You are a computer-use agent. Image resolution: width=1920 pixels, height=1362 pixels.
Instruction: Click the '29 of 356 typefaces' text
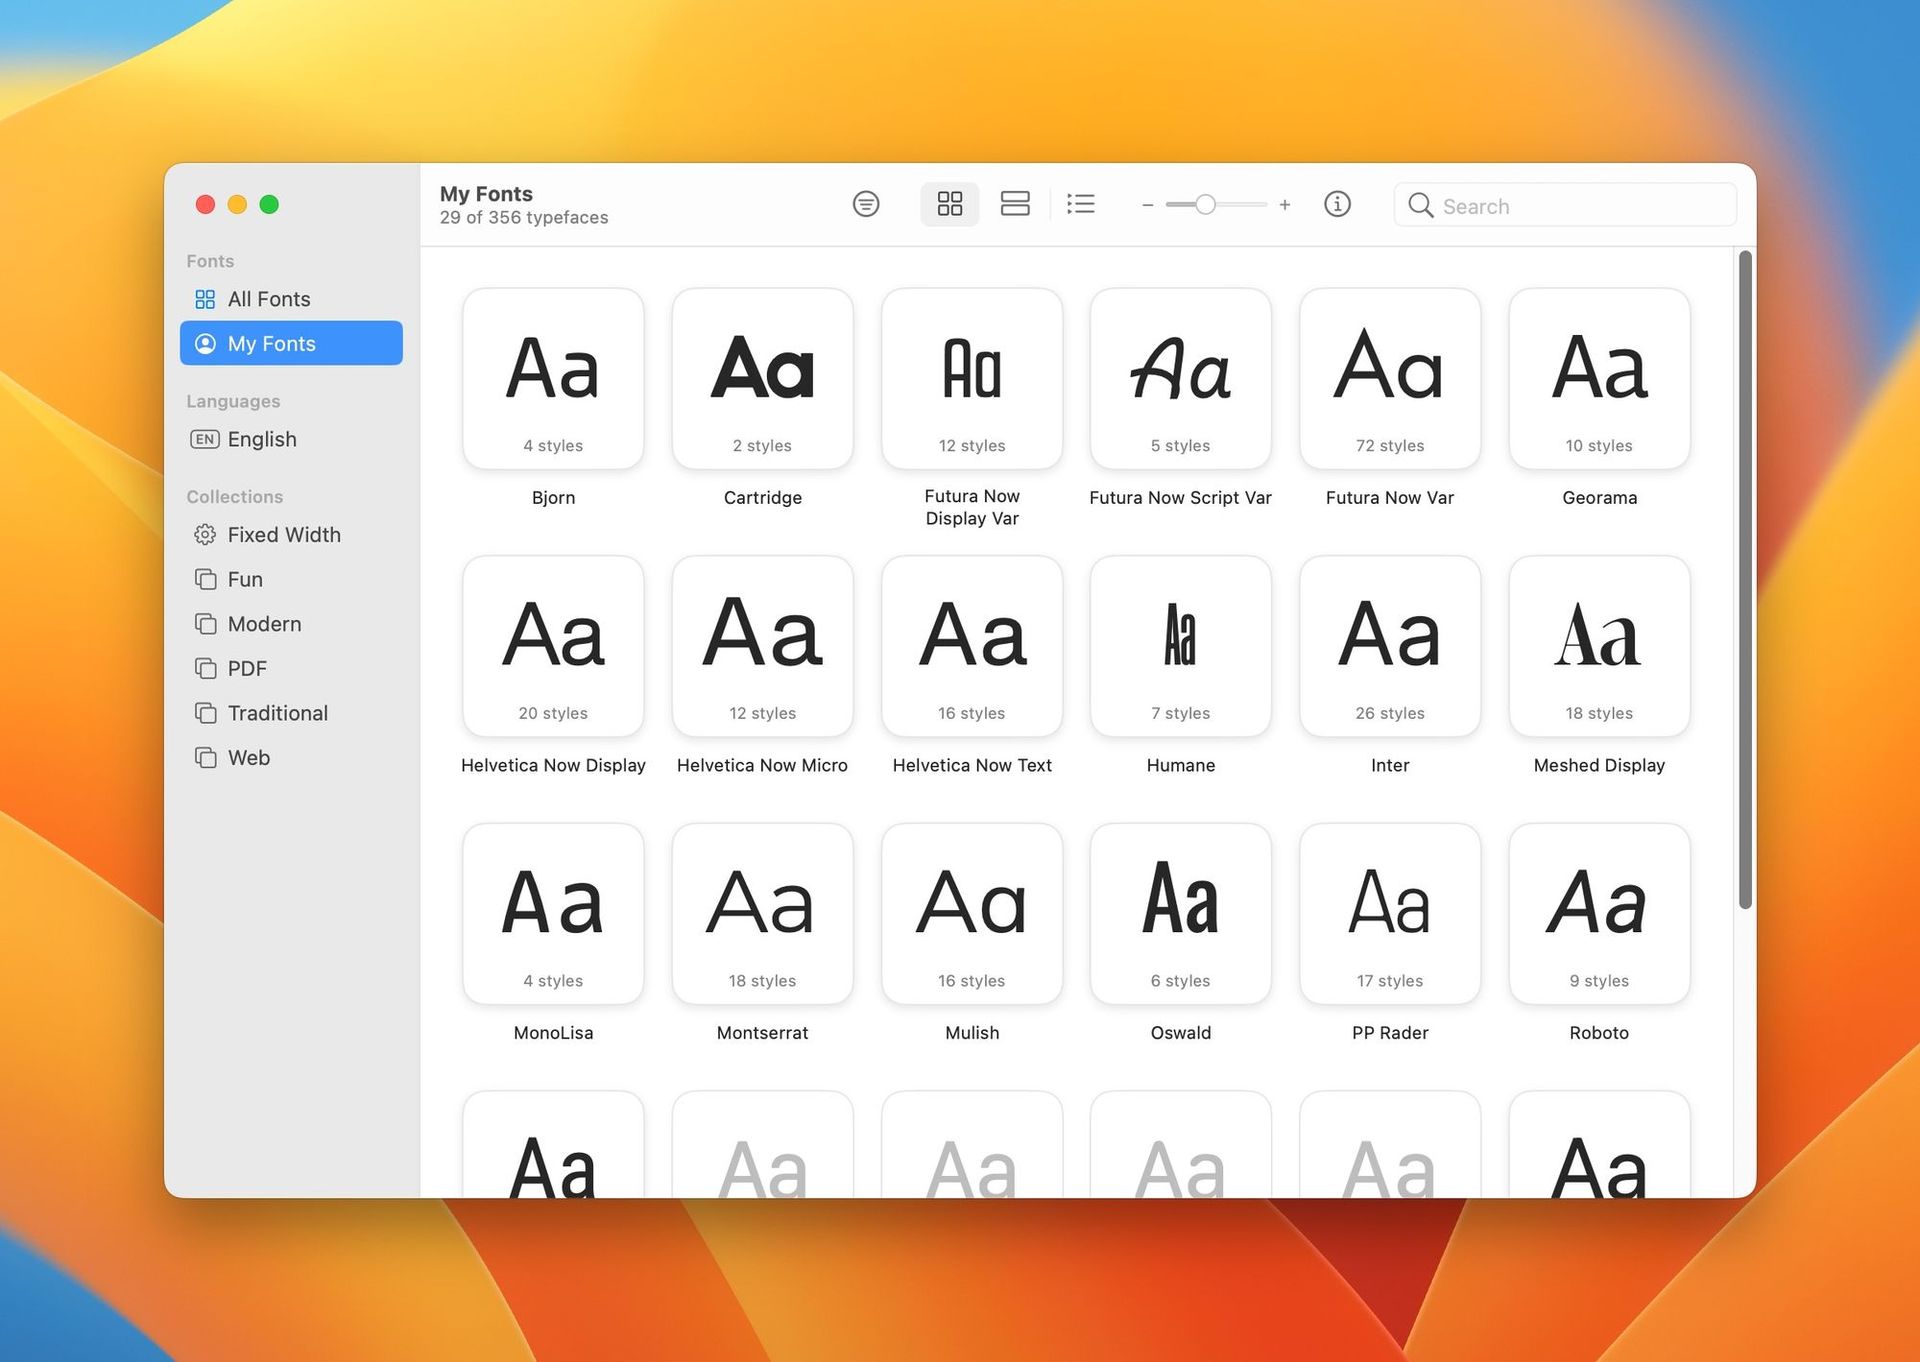[524, 218]
